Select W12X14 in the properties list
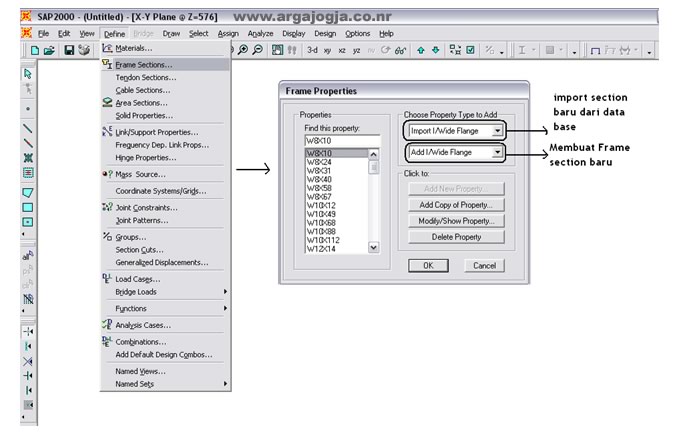 point(337,248)
